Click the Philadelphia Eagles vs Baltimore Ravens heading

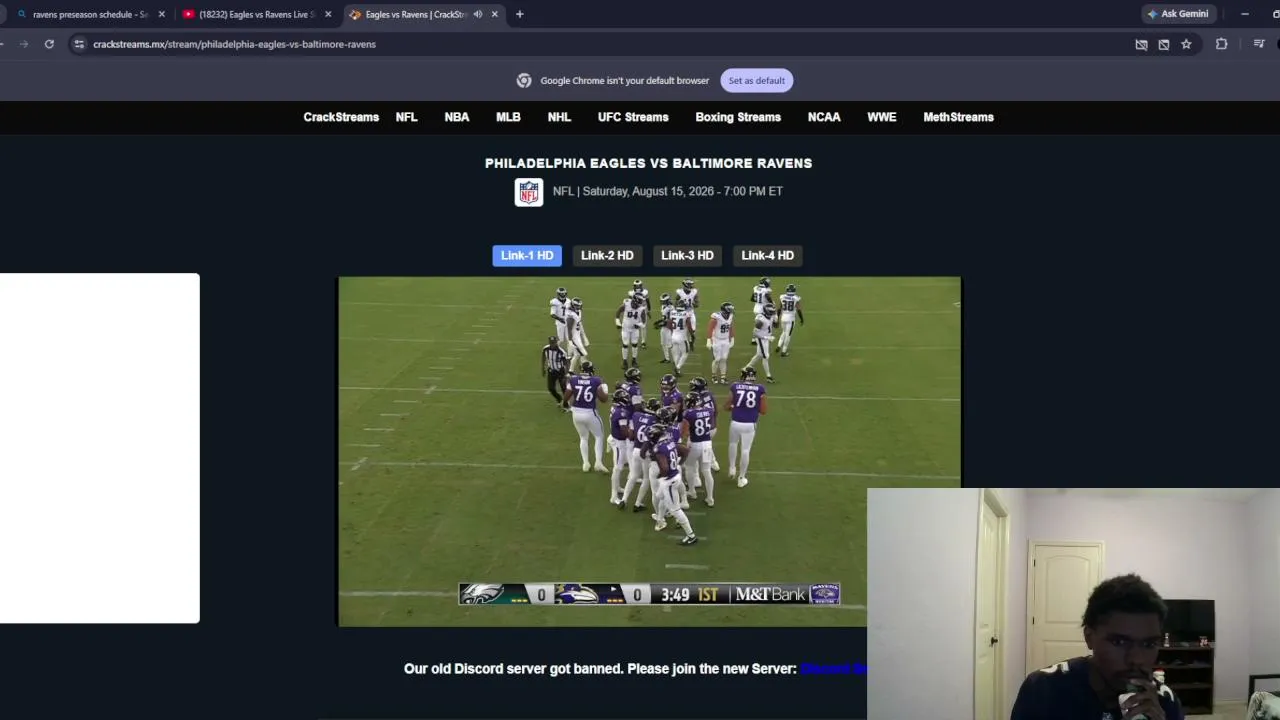coord(648,163)
